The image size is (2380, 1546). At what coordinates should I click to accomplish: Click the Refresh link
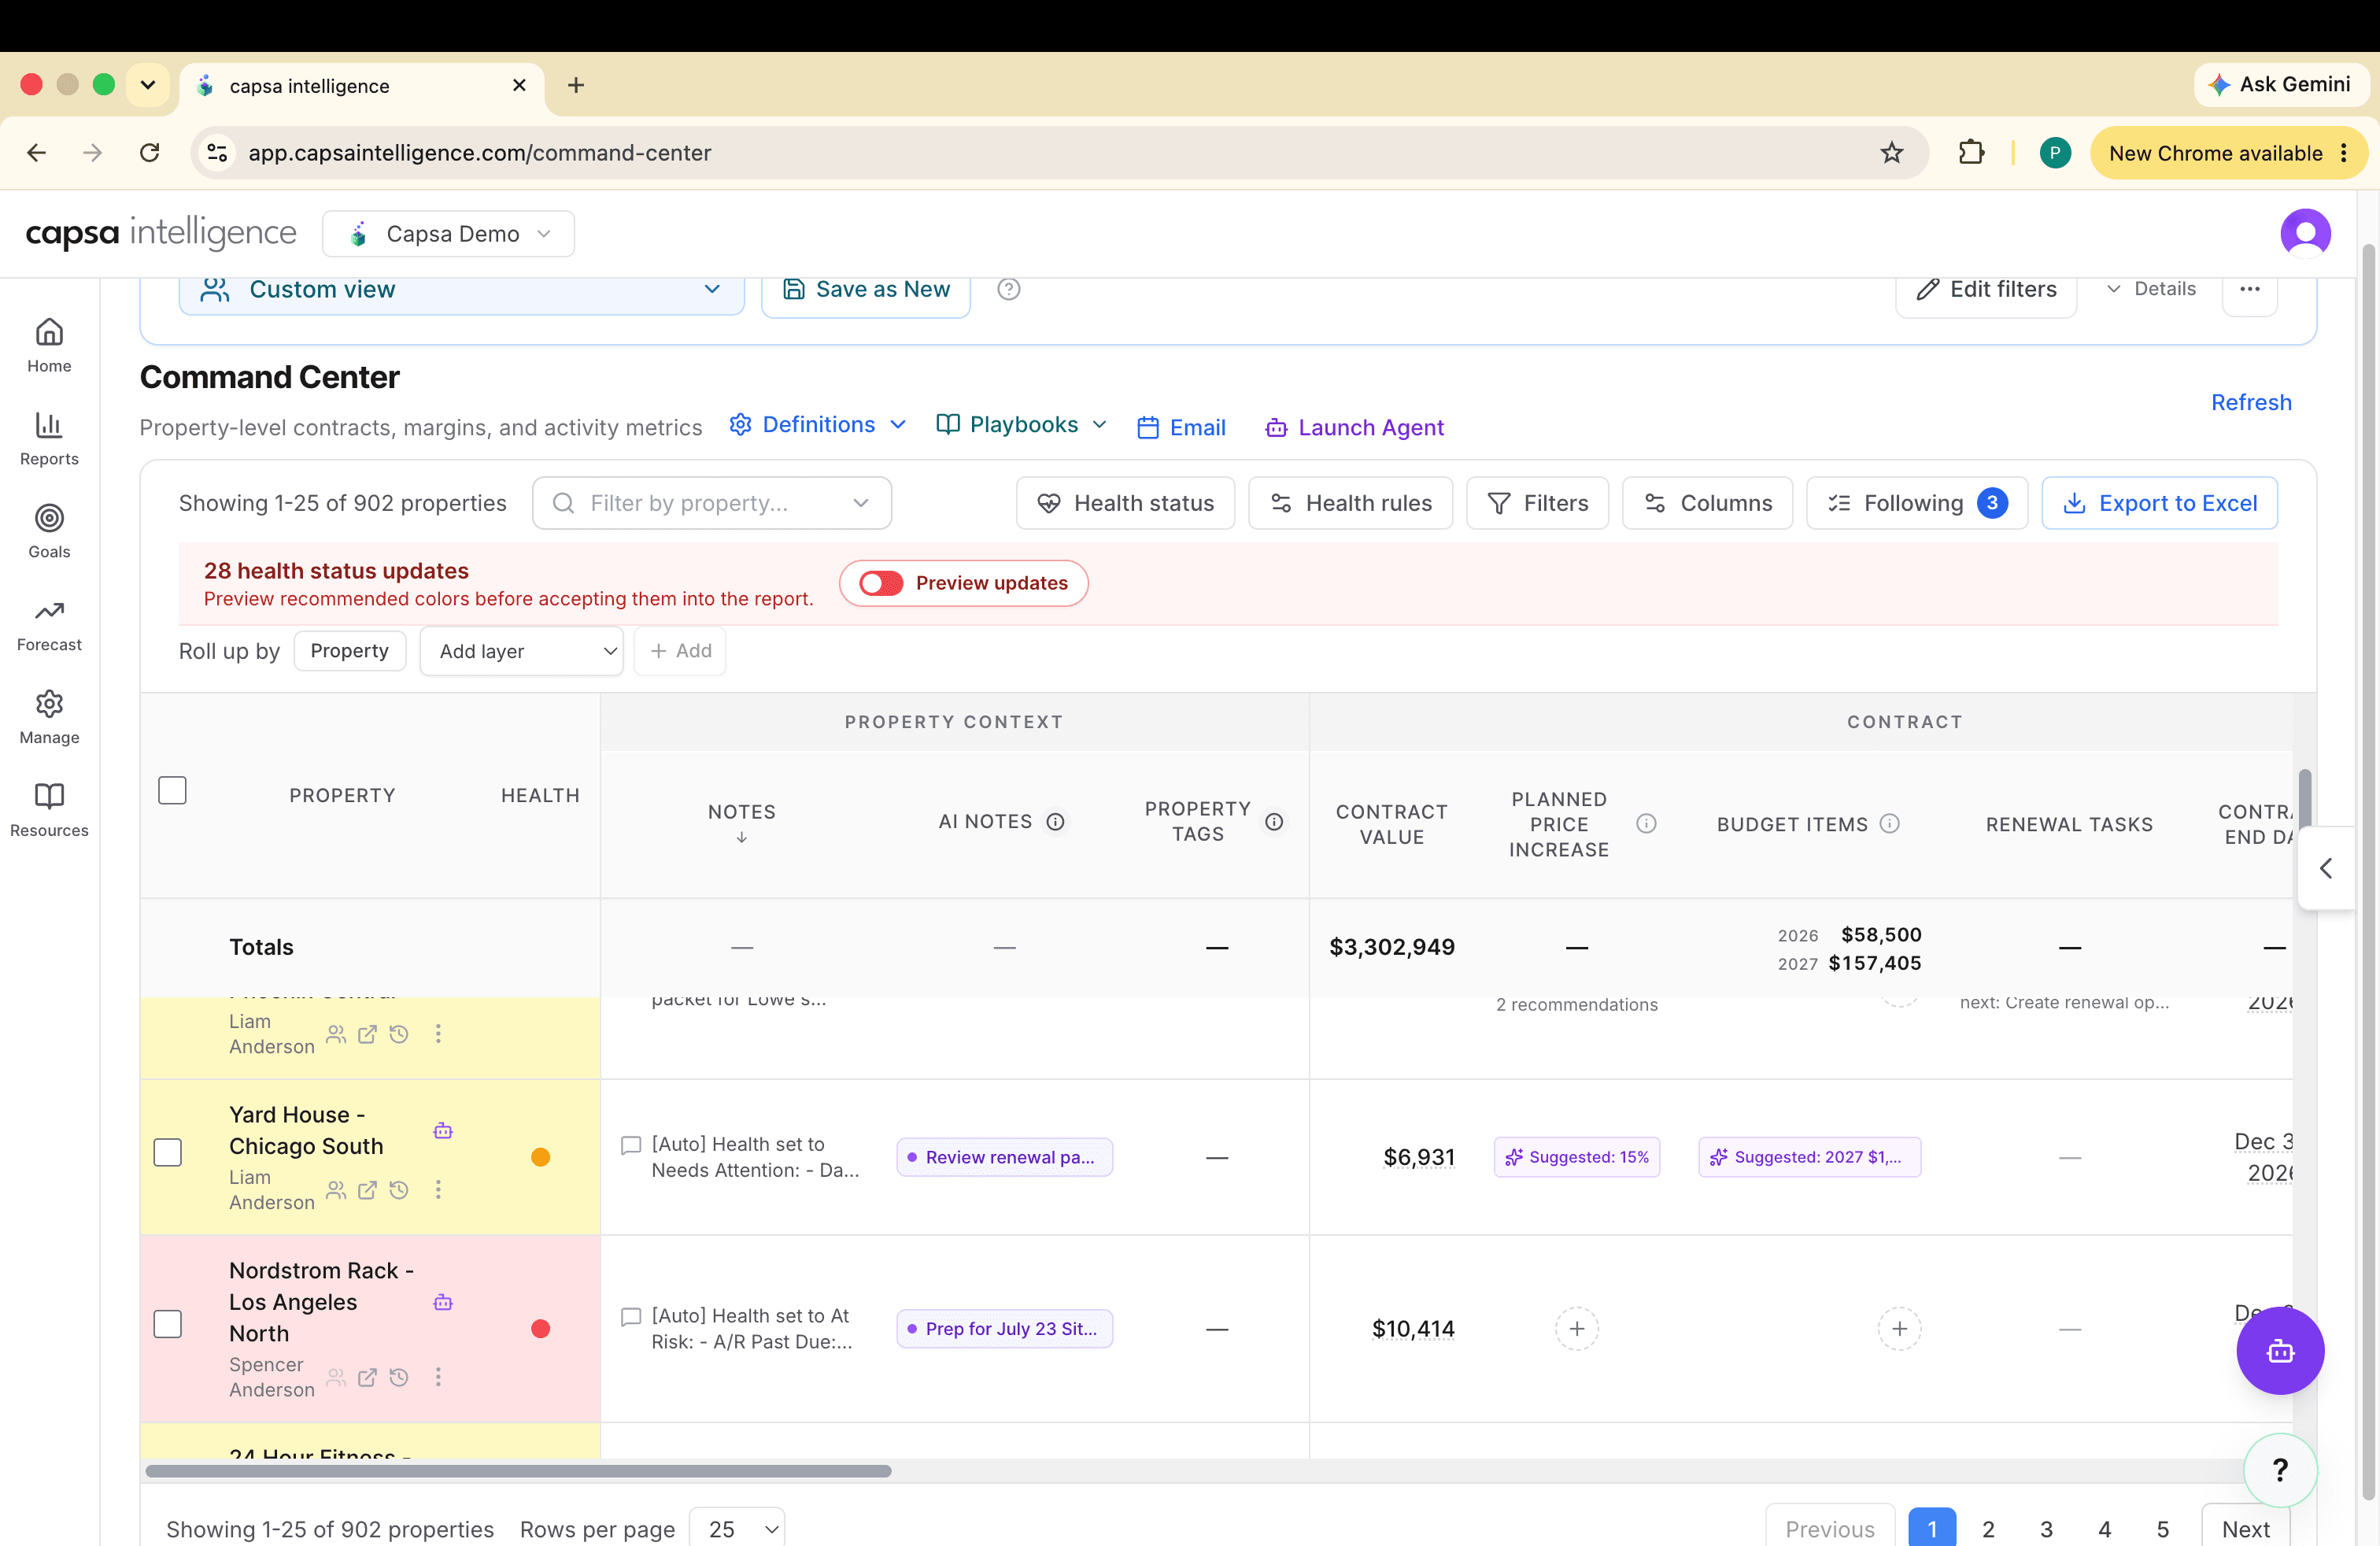pyautogui.click(x=2251, y=402)
